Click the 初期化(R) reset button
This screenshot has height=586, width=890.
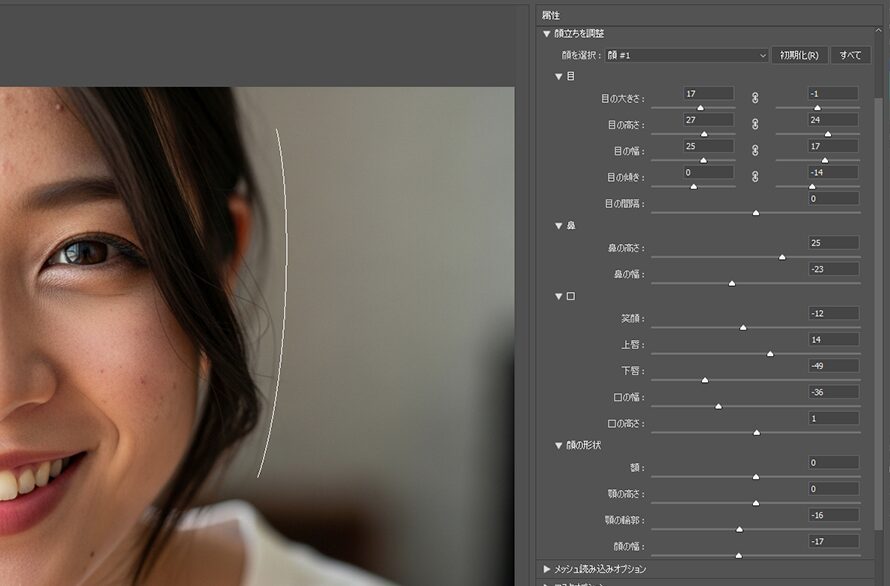tap(799, 54)
